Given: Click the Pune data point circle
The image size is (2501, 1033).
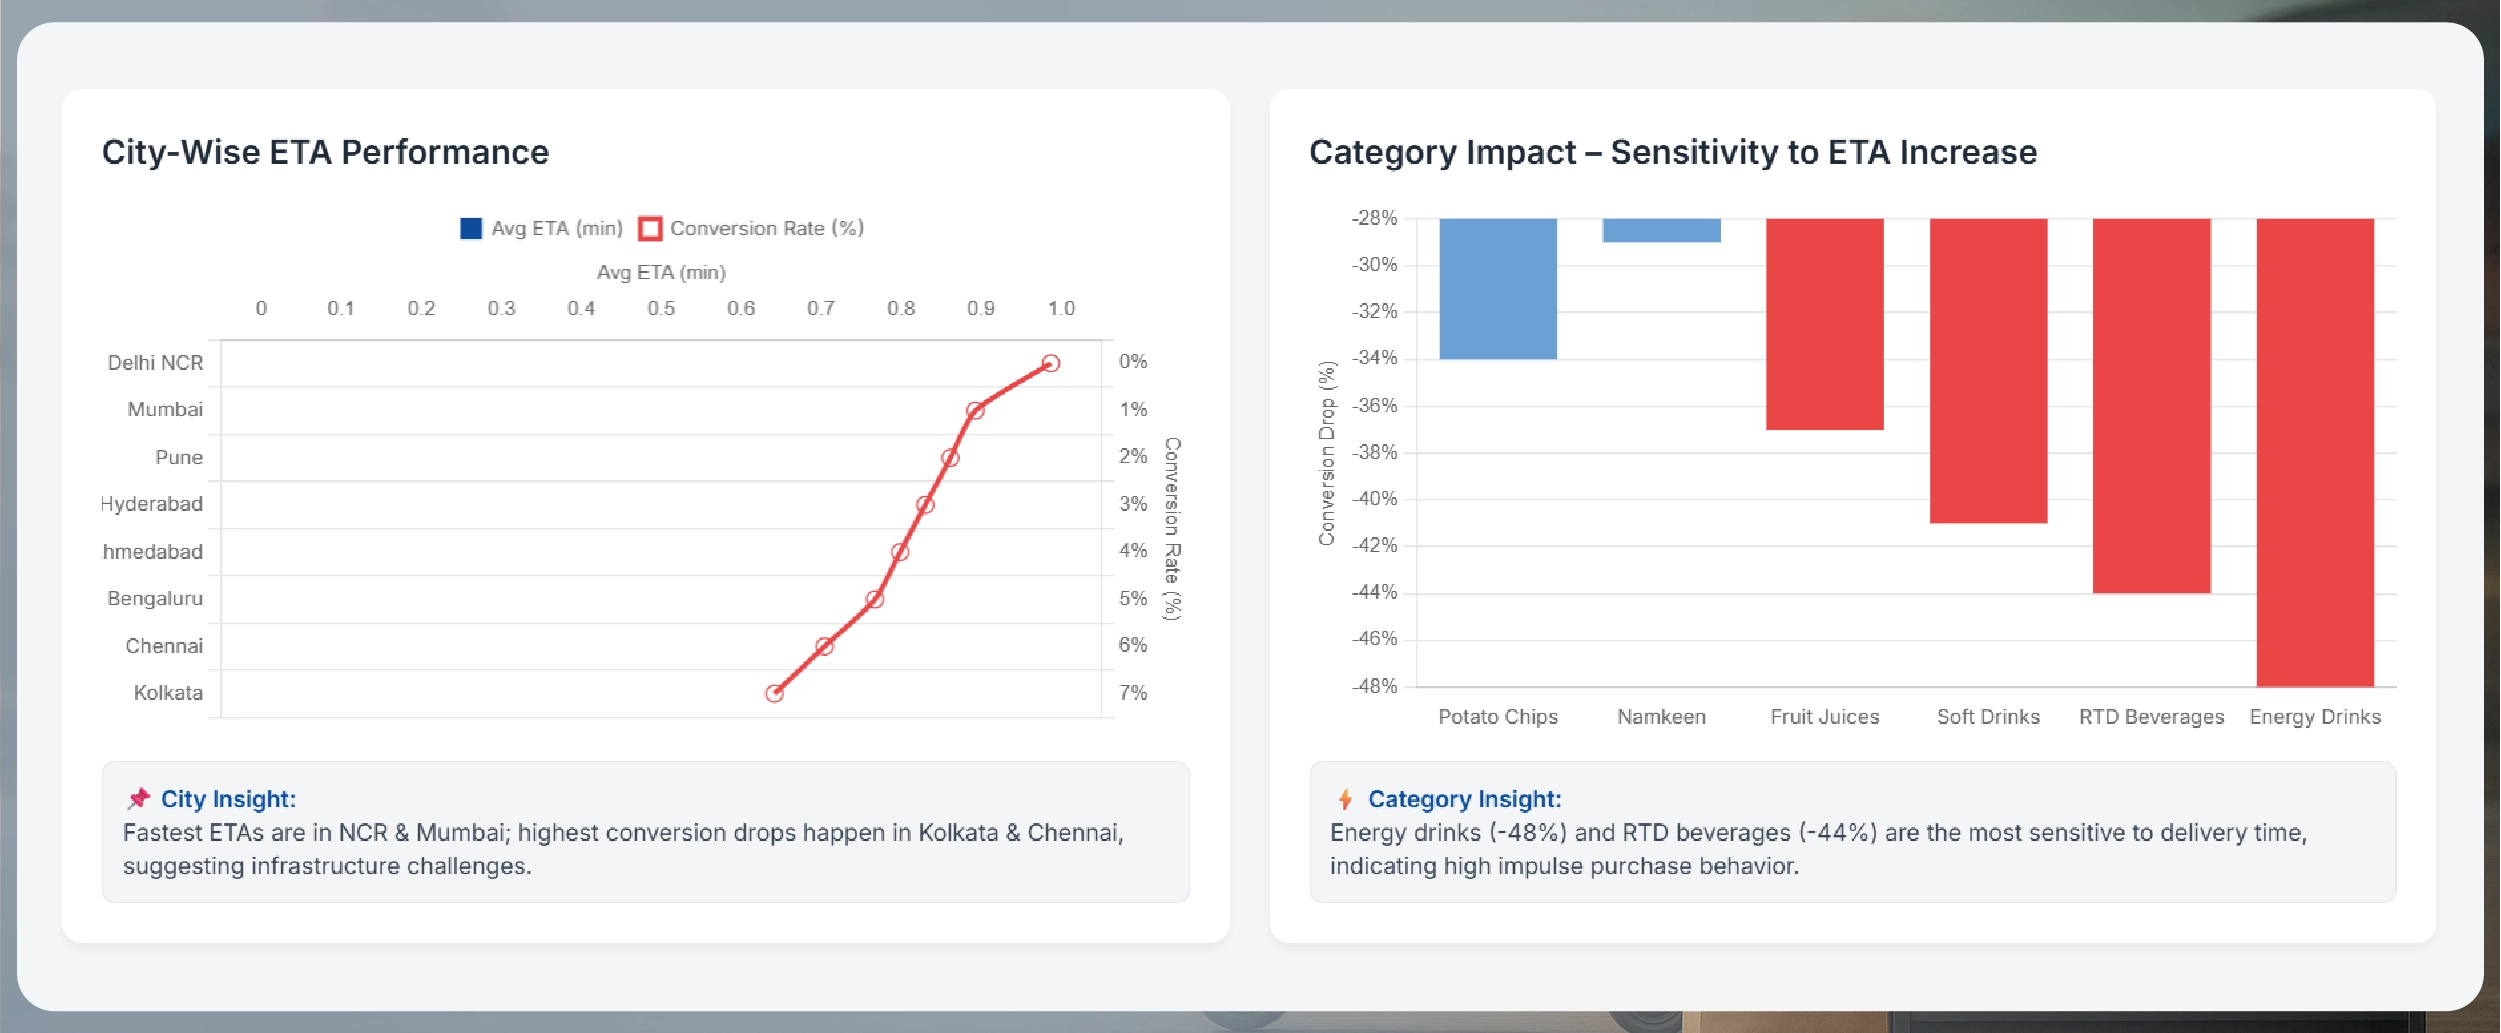Looking at the screenshot, I should [x=950, y=458].
